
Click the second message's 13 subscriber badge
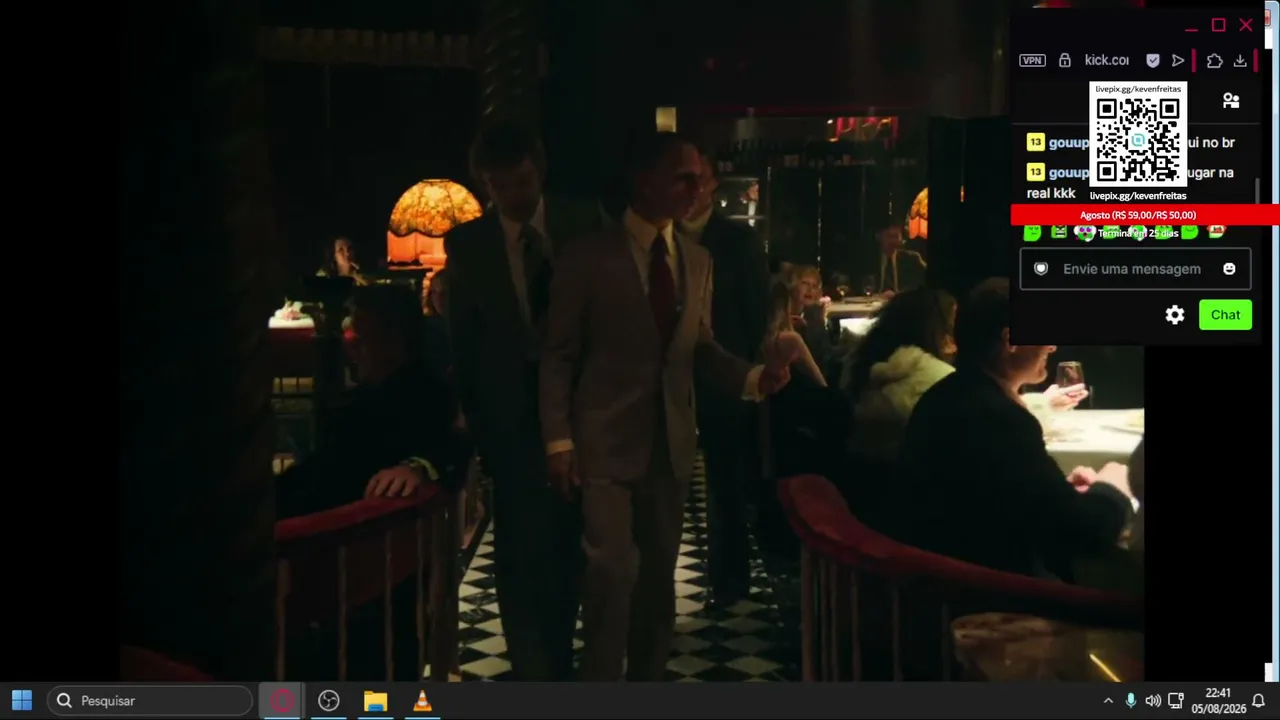click(x=1035, y=173)
